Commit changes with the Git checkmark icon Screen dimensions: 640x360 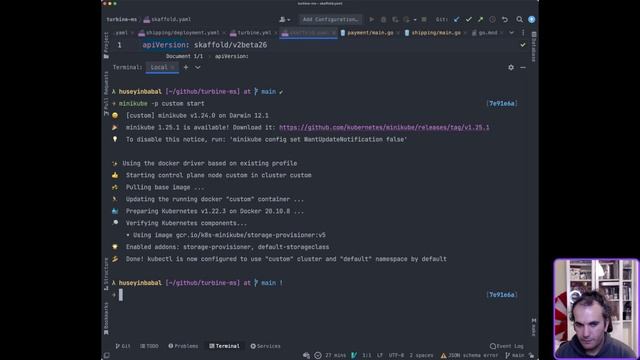(469, 19)
